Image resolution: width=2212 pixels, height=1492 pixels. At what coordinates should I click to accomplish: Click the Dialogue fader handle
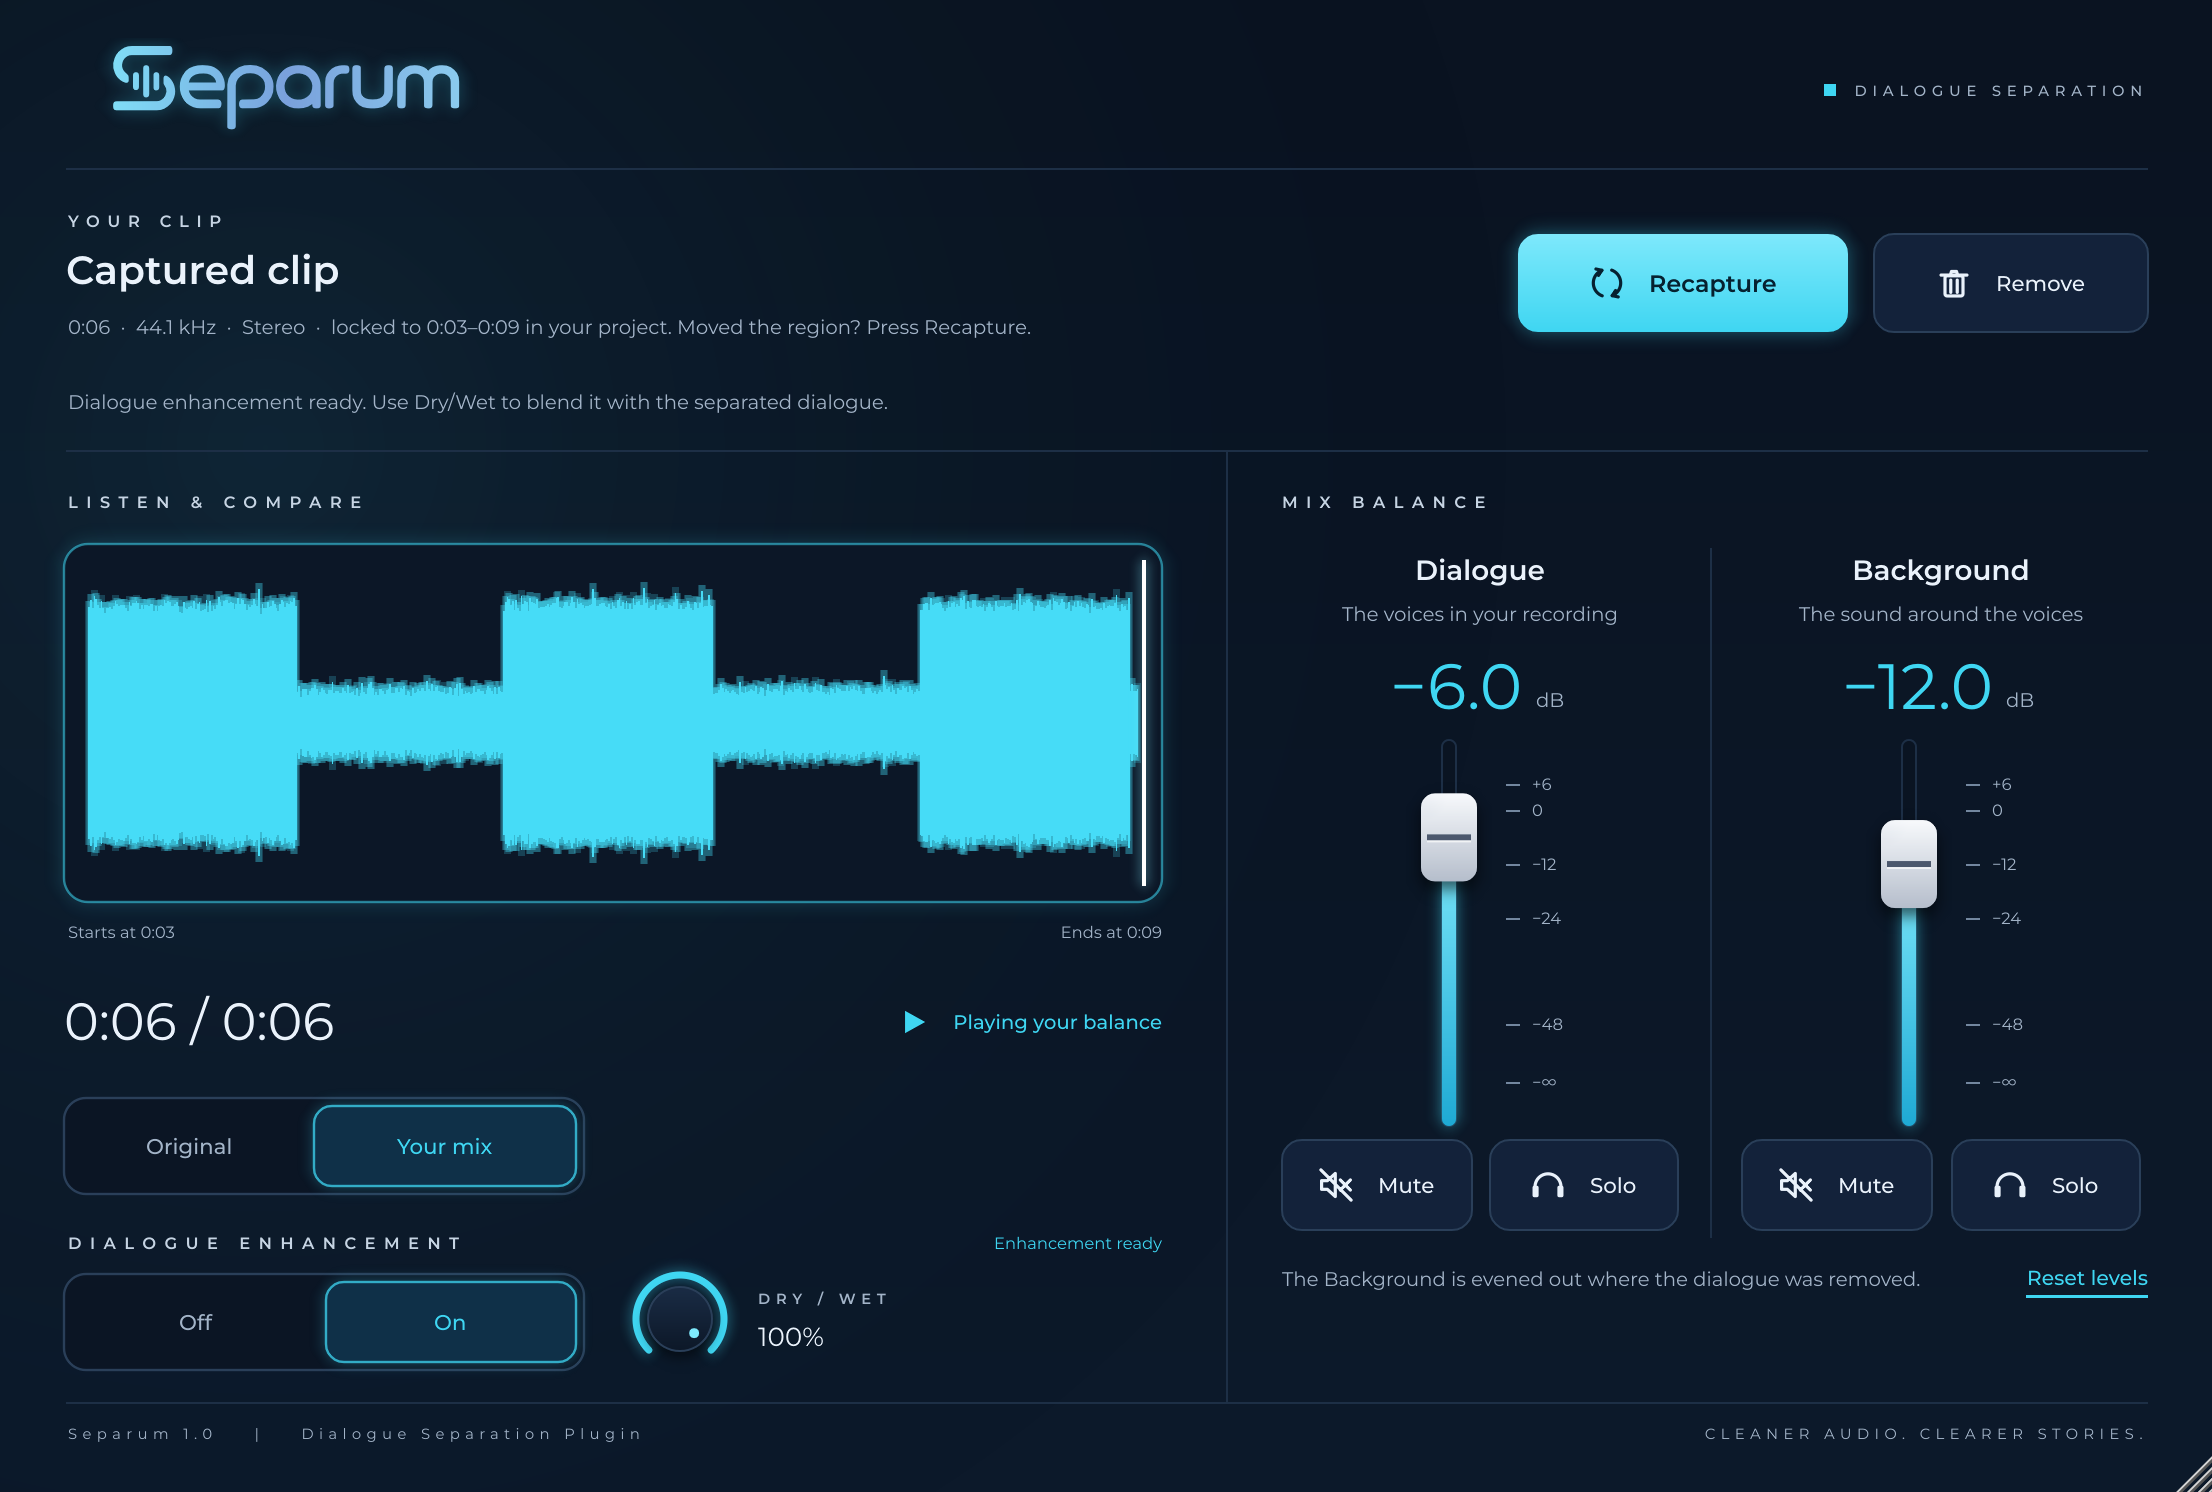(1448, 837)
